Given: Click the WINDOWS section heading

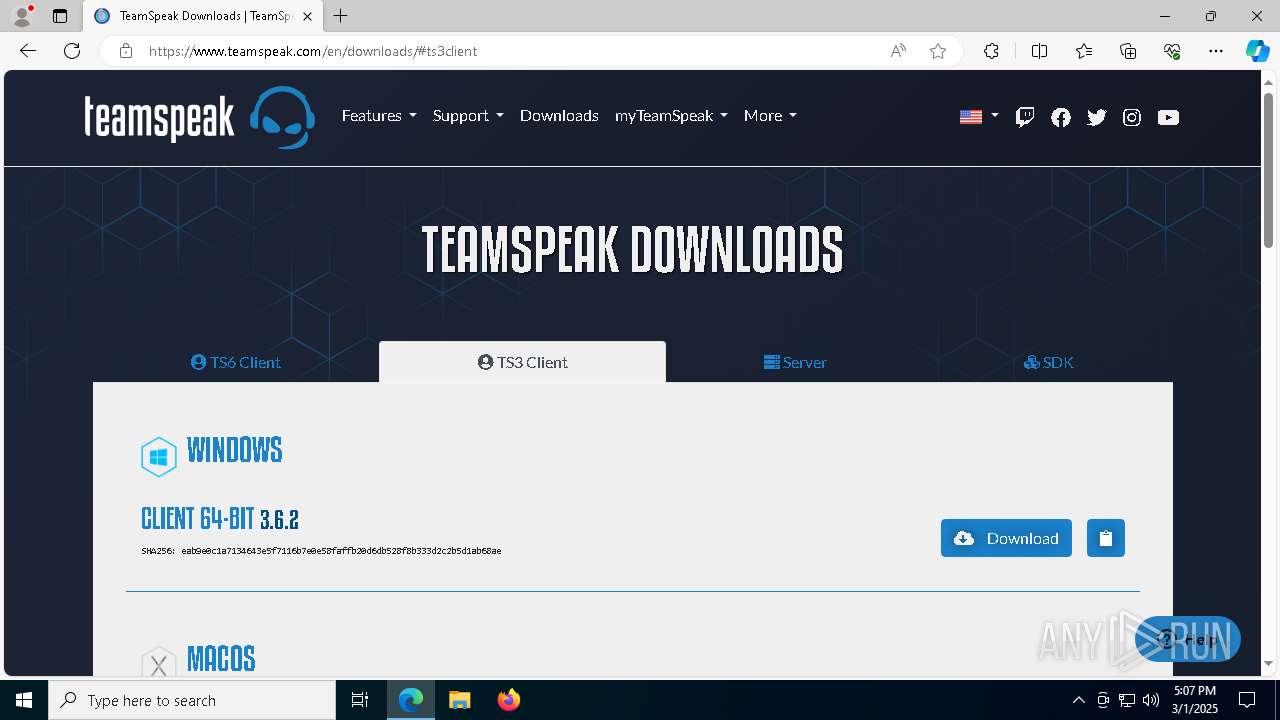Looking at the screenshot, I should click(234, 450).
